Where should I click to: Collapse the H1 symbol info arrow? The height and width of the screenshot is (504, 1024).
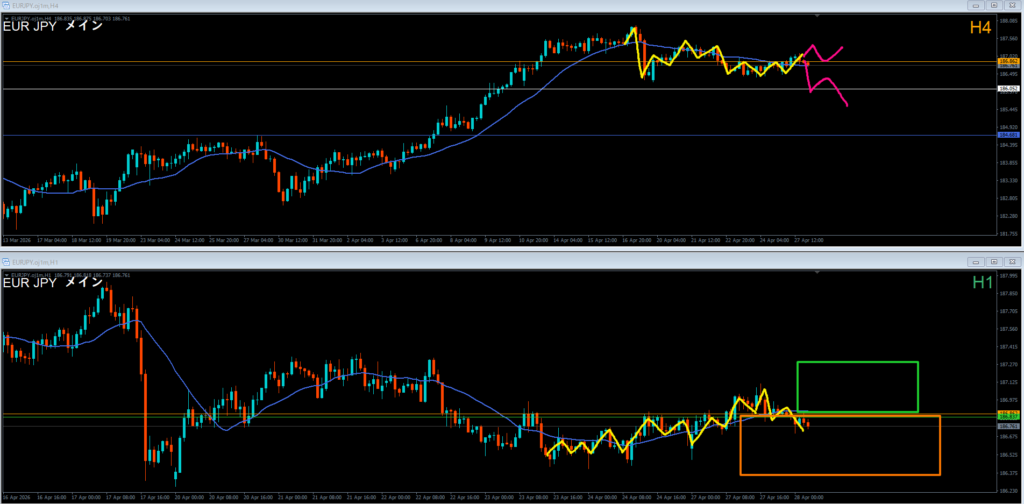point(6,273)
